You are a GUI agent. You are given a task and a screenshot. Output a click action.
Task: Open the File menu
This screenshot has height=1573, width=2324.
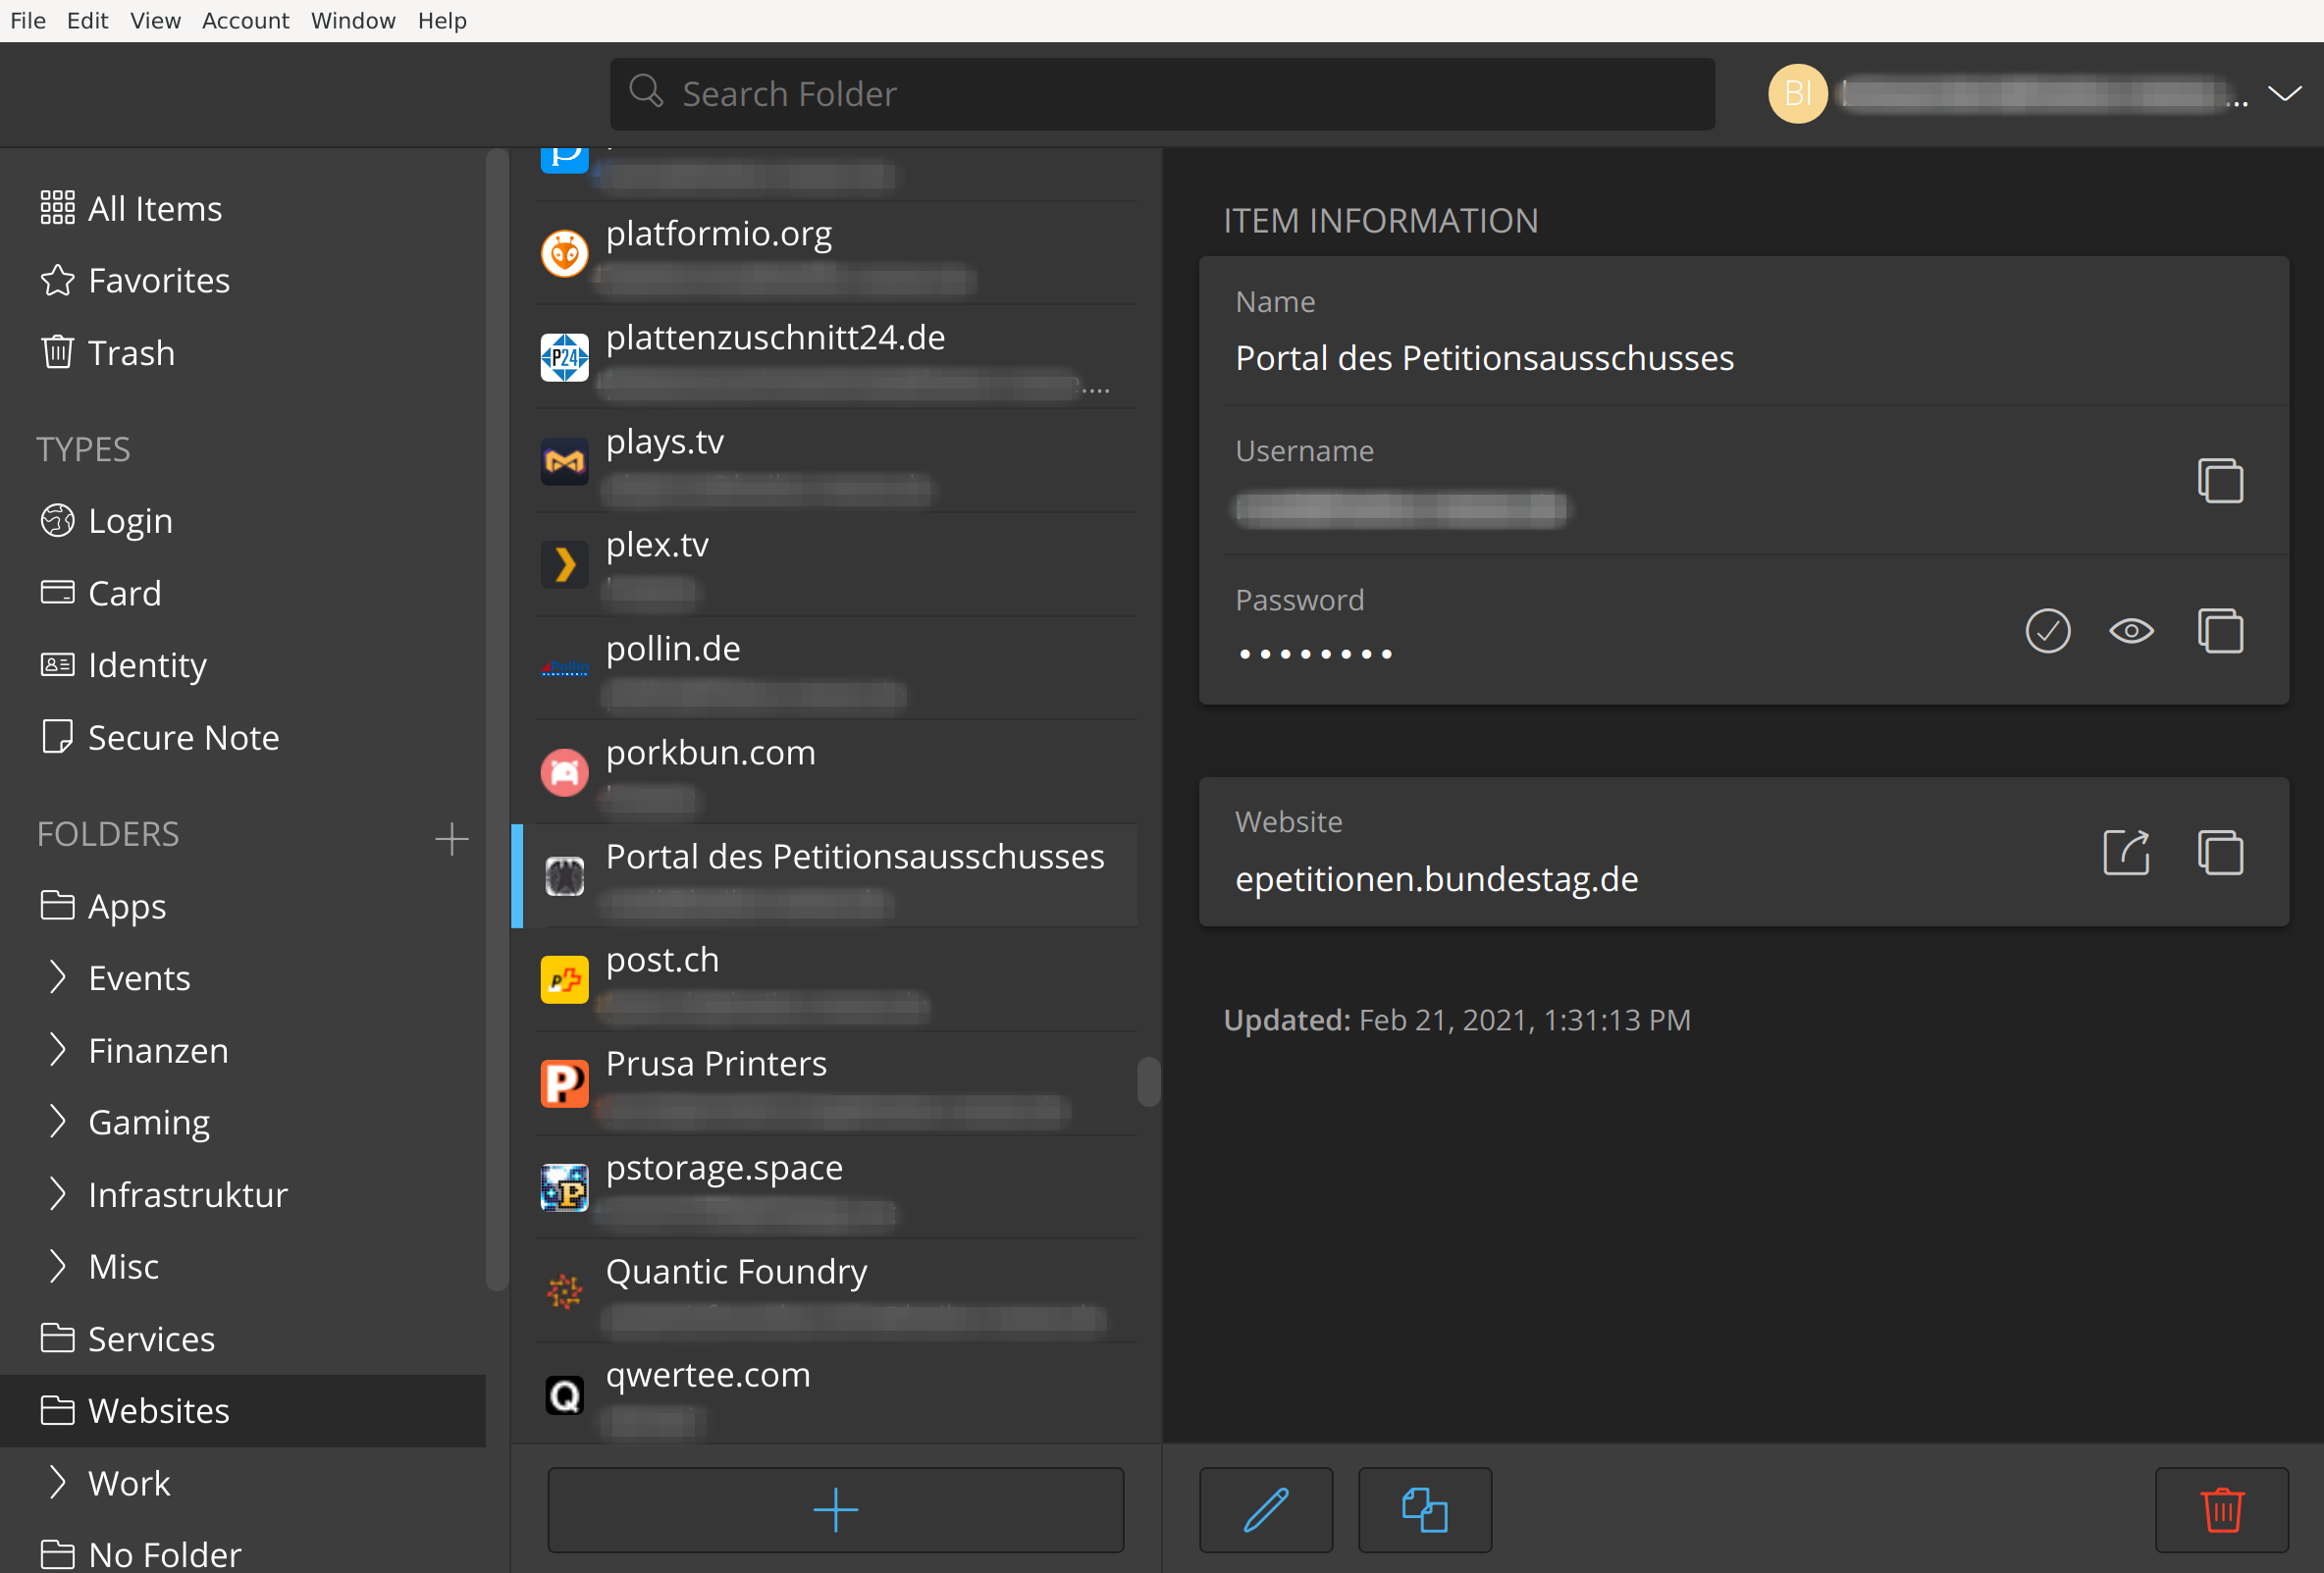(x=28, y=20)
